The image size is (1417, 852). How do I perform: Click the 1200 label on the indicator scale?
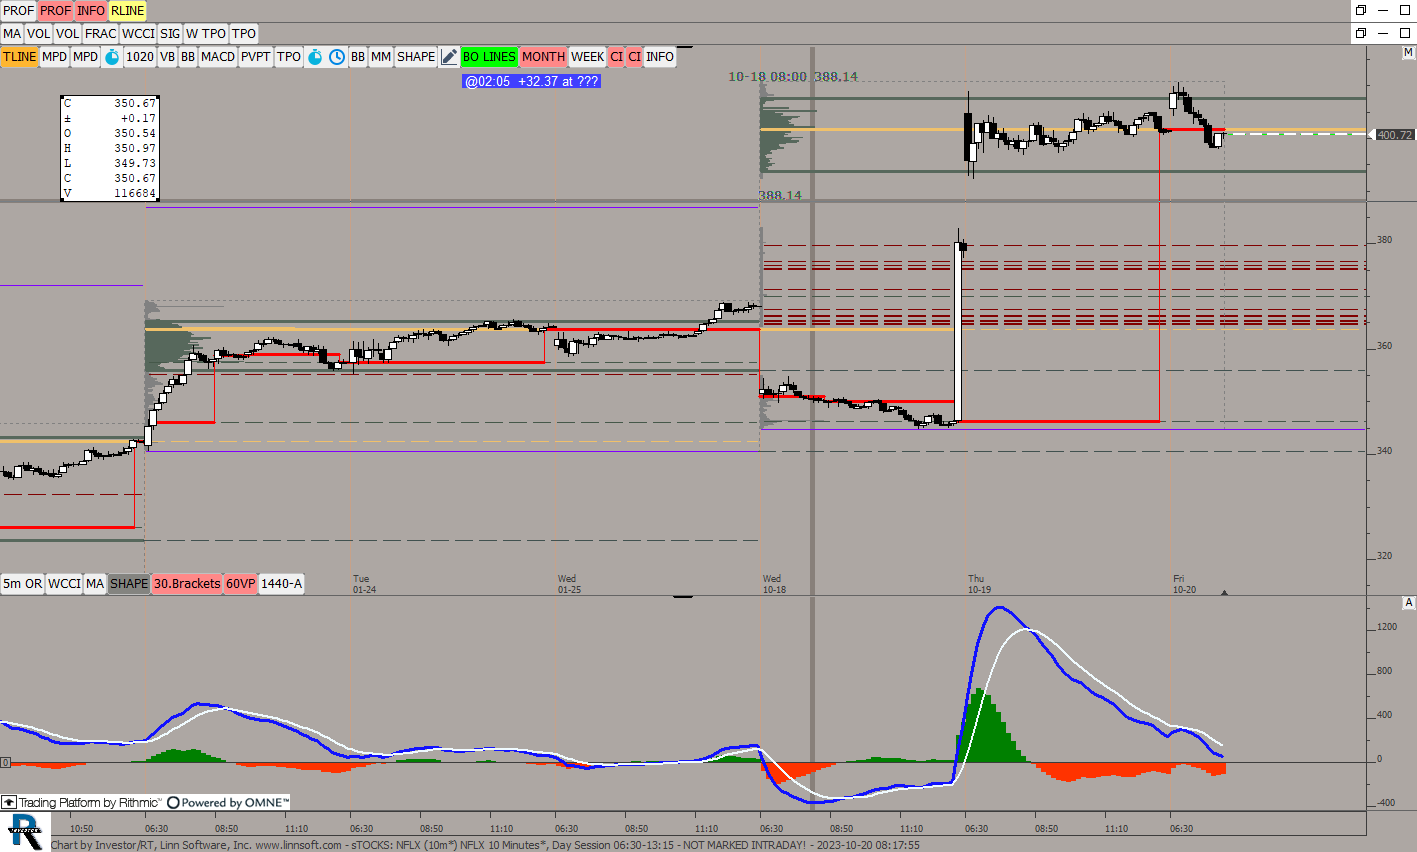click(1387, 627)
